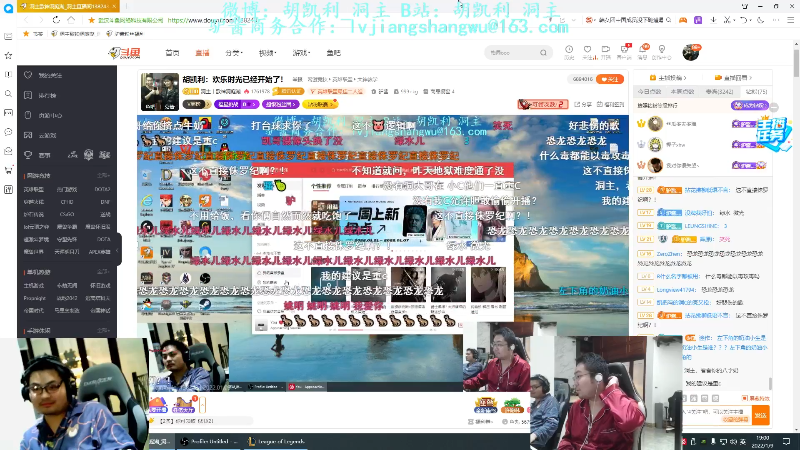The width and height of the screenshot is (800, 450).
Task: Expand the 分类 navigation dropdown
Action: (234, 53)
